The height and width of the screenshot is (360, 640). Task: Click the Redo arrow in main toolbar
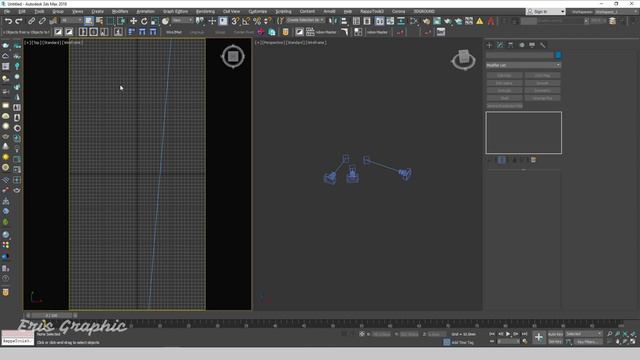coord(19,21)
